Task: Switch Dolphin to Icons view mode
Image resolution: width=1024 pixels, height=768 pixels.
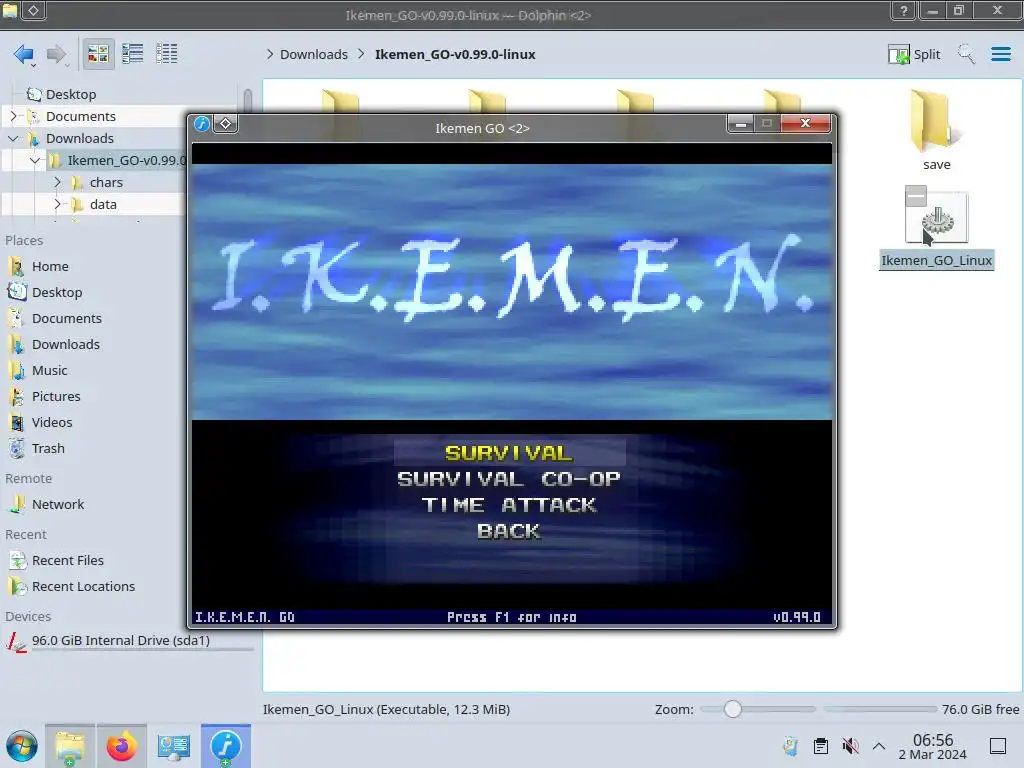Action: click(x=98, y=54)
